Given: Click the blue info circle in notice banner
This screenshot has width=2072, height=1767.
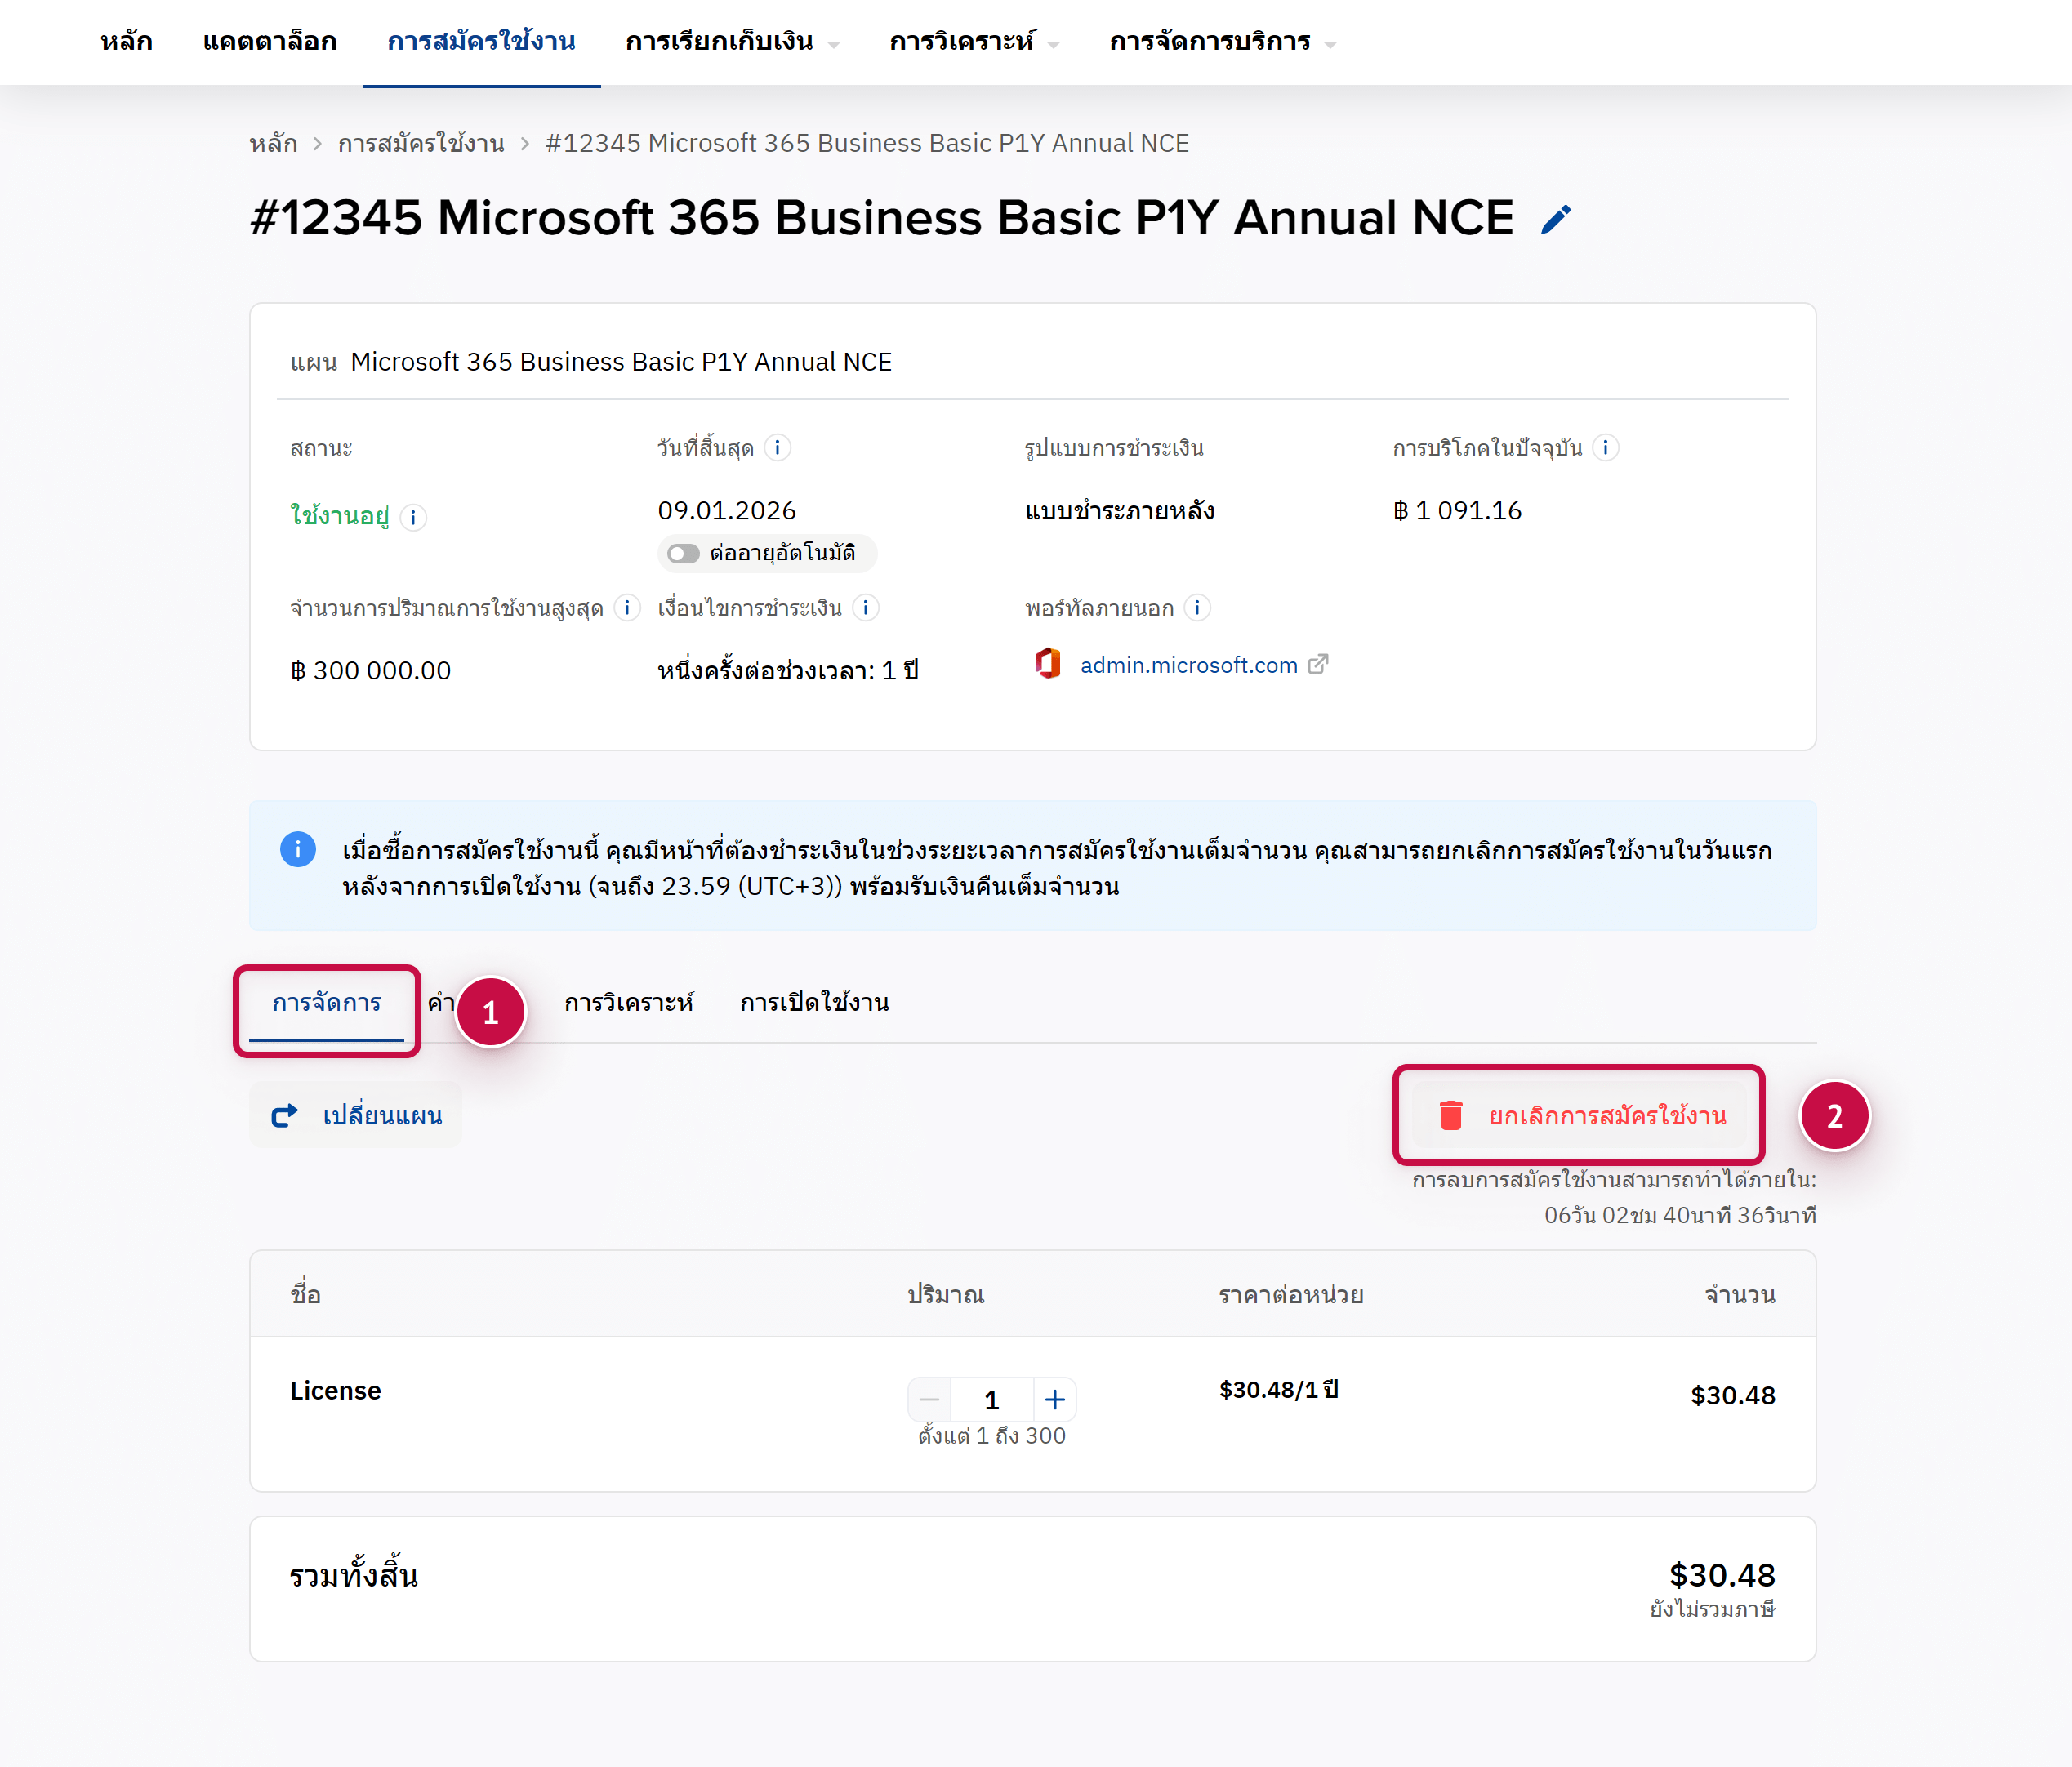Looking at the screenshot, I should pos(298,849).
